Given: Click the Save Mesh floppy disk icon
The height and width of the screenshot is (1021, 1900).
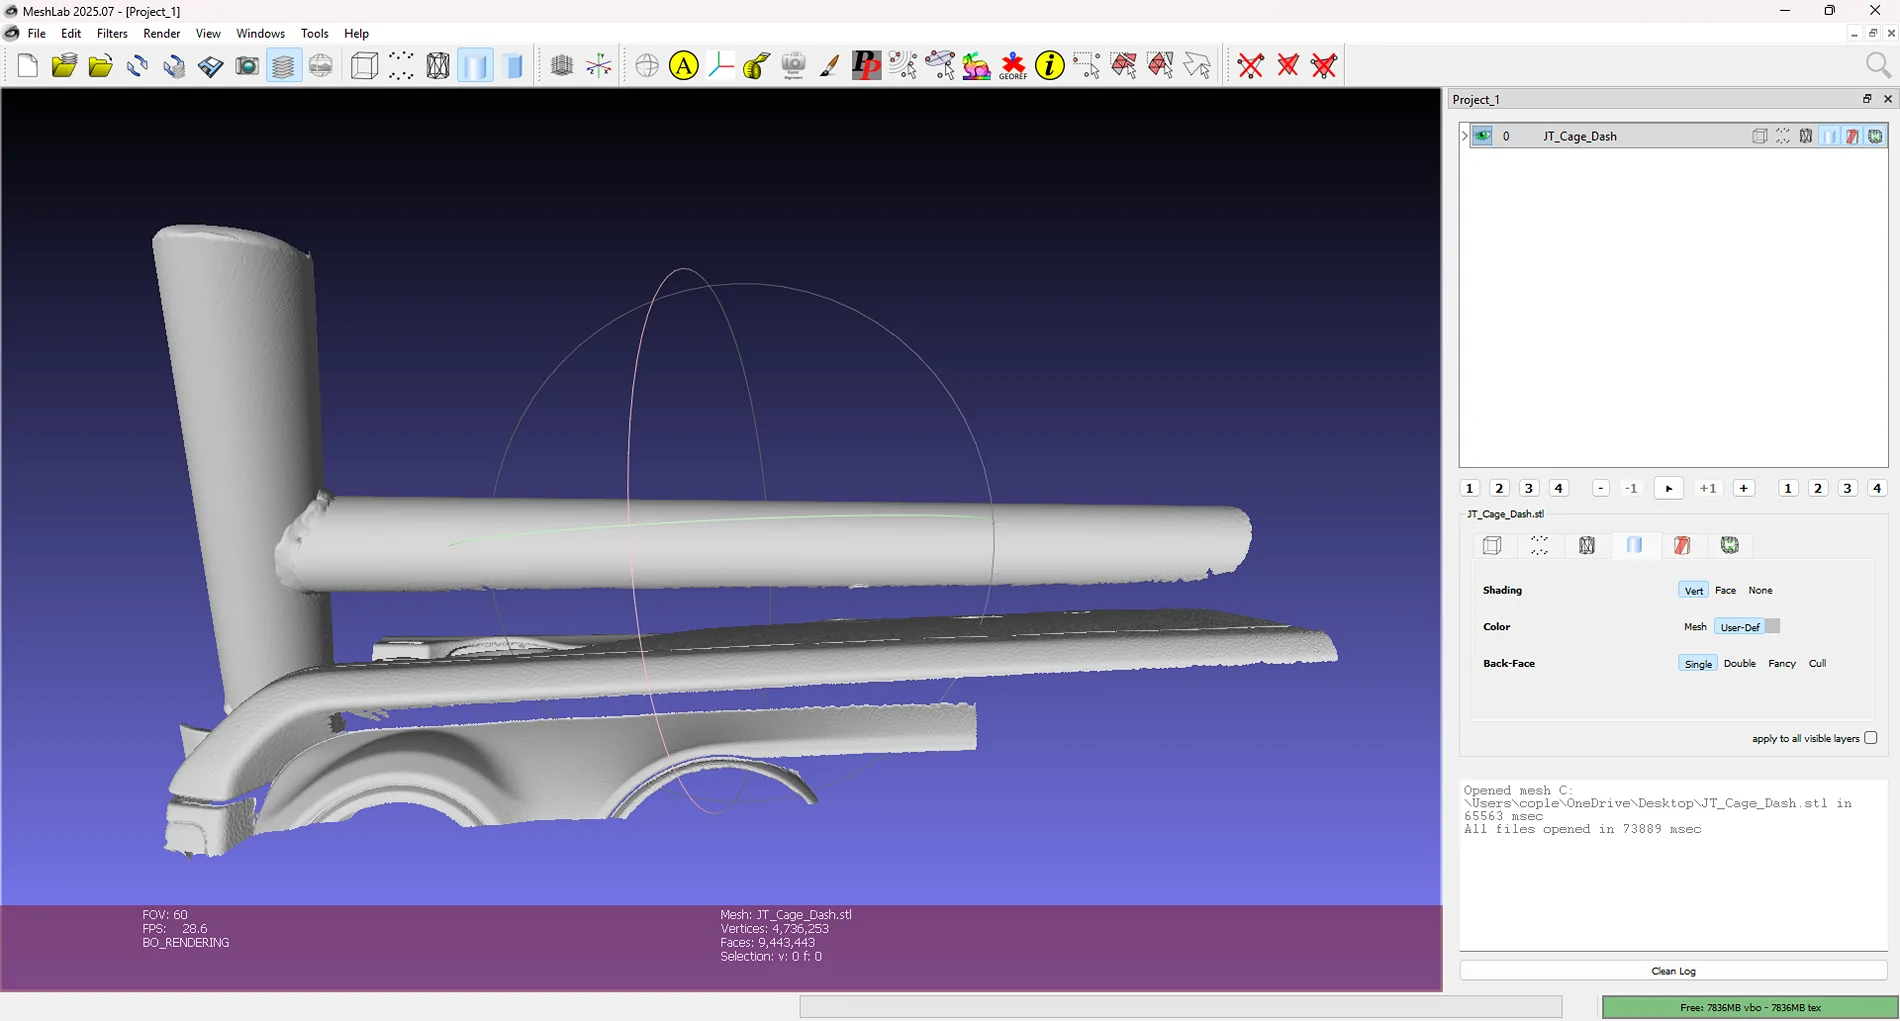Looking at the screenshot, I should coord(211,66).
